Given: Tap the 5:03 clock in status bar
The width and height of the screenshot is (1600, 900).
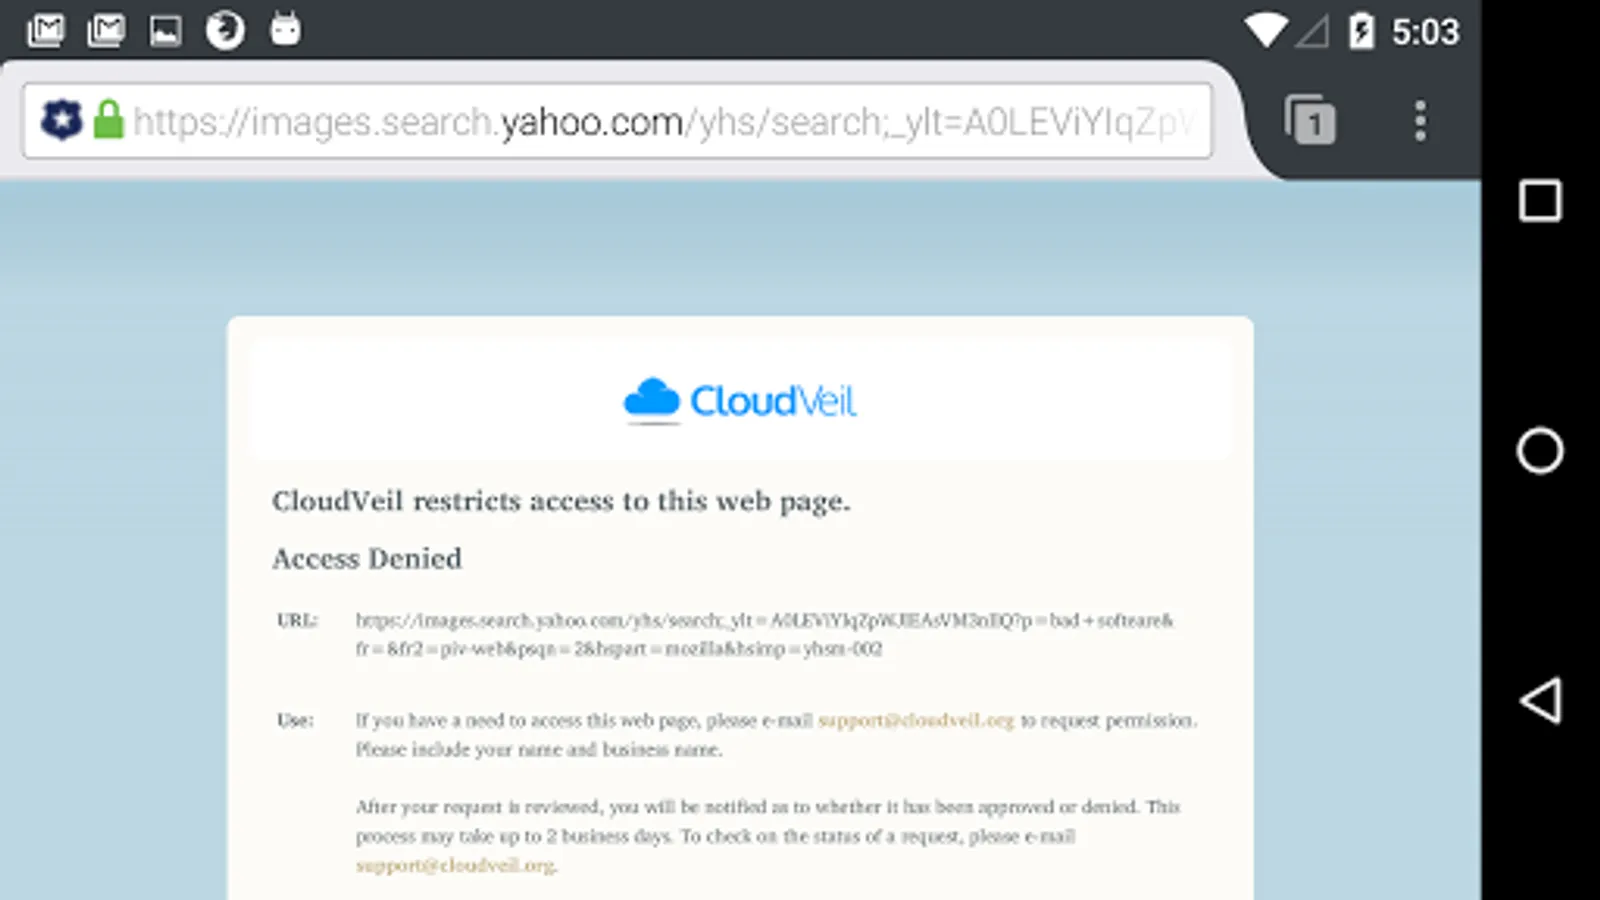Looking at the screenshot, I should pyautogui.click(x=1425, y=31).
